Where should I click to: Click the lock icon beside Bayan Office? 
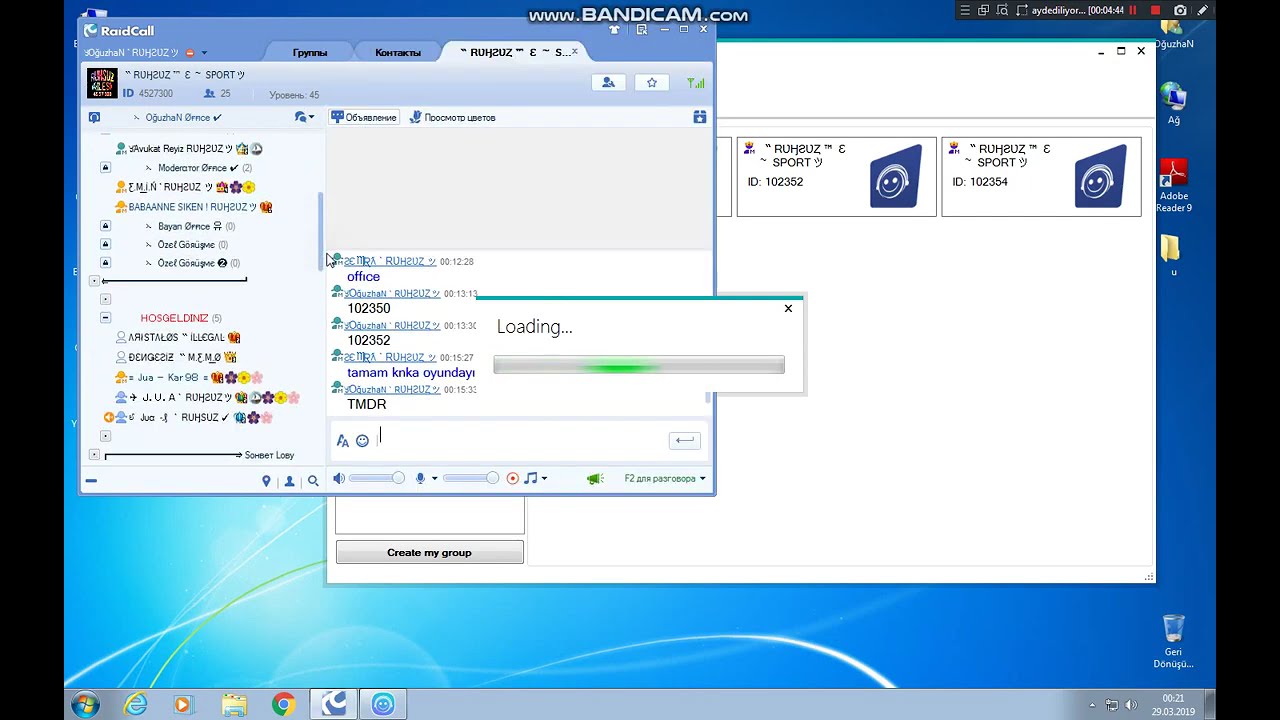(105, 226)
